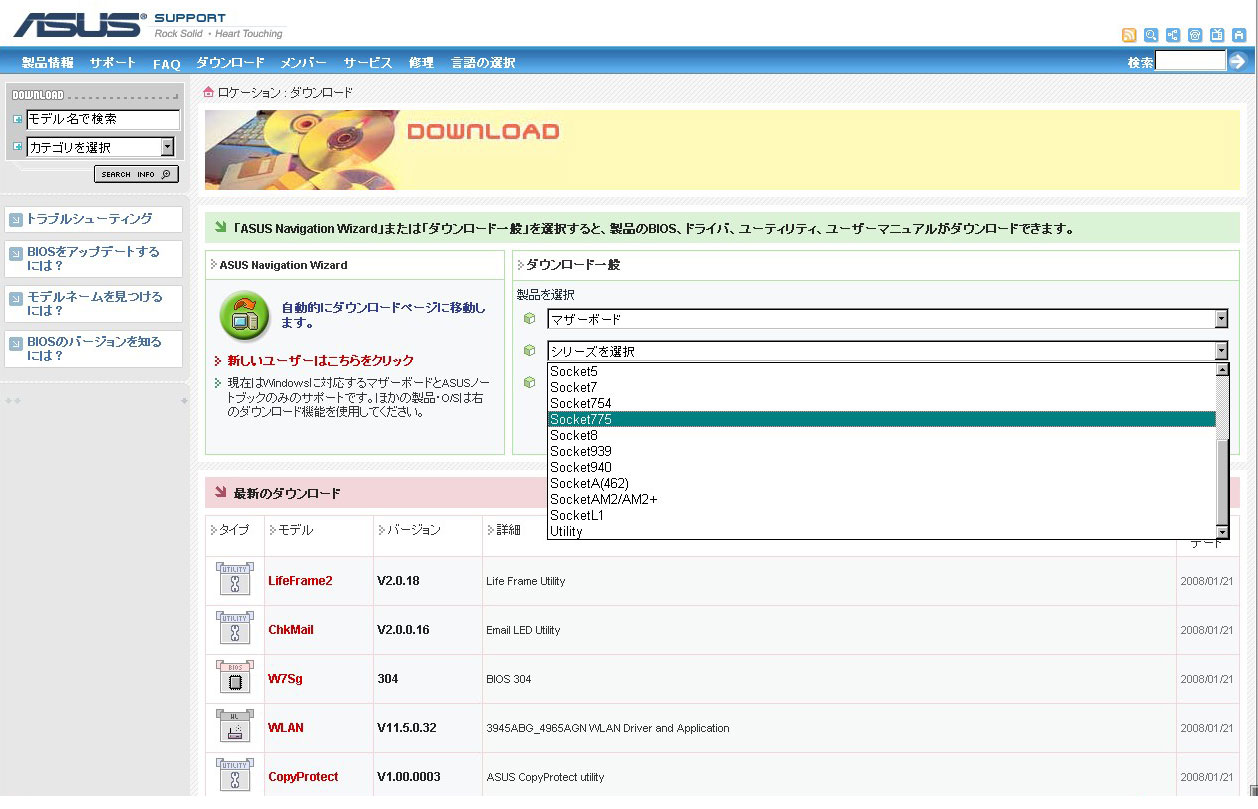Select Socket5 from the series list
This screenshot has width=1258, height=809.
(881, 371)
